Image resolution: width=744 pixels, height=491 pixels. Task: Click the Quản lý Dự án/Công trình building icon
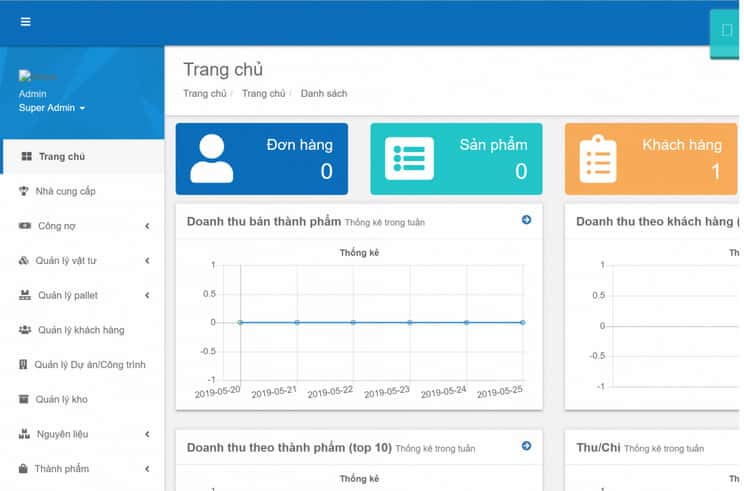click(23, 365)
